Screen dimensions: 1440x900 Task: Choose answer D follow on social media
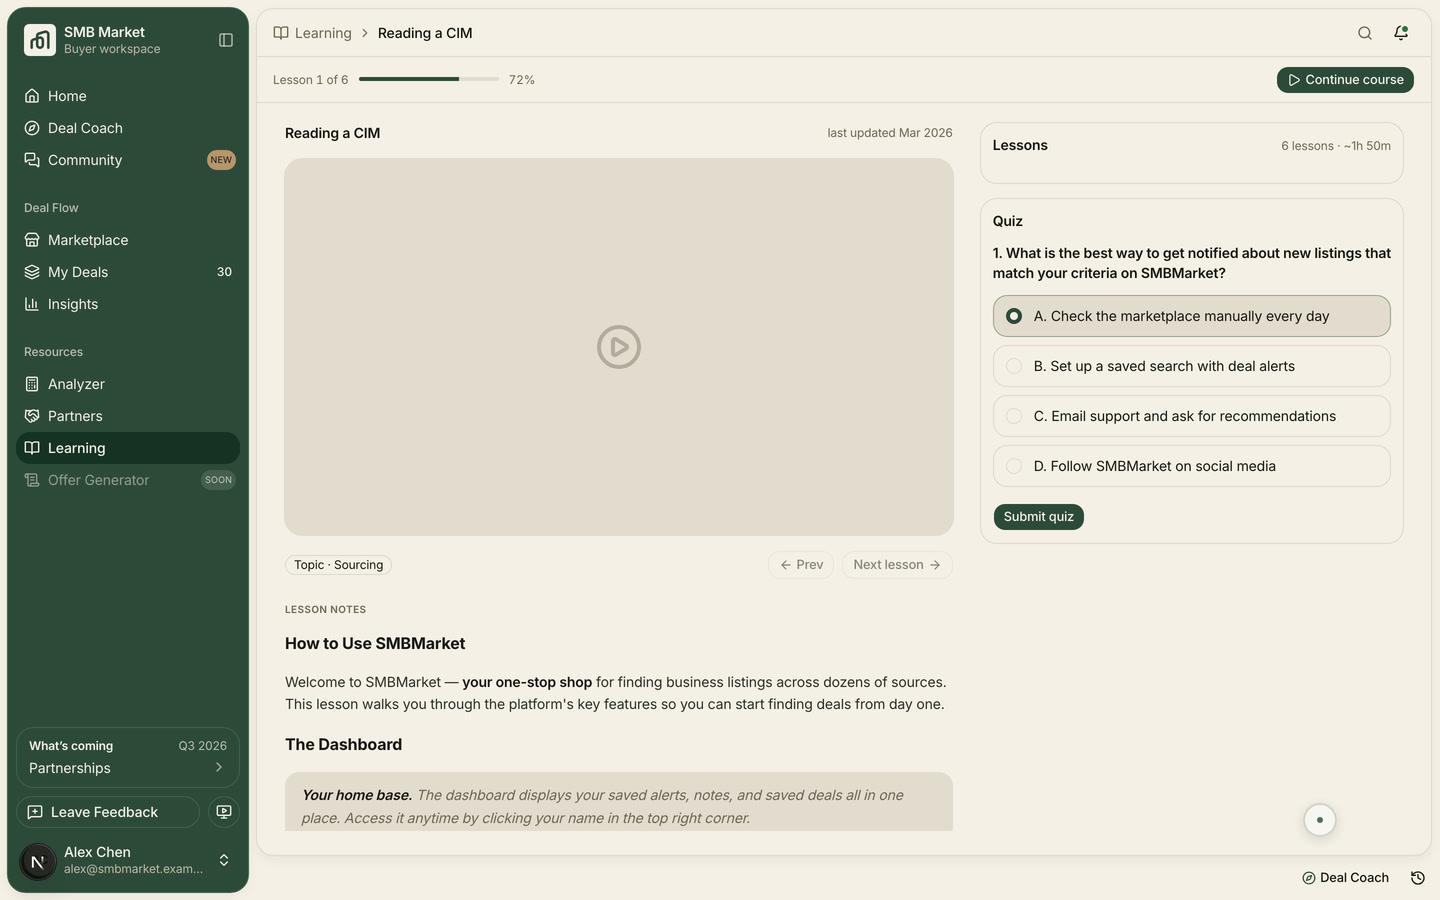coord(1191,466)
